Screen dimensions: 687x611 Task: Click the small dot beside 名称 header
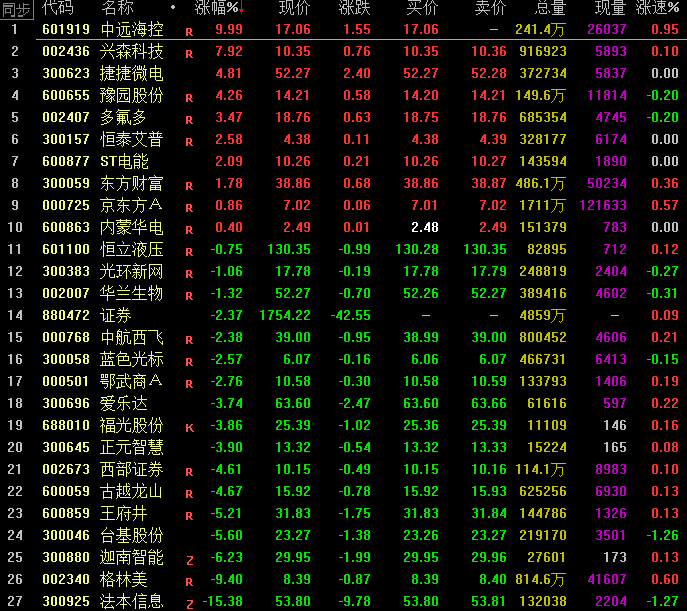click(173, 7)
